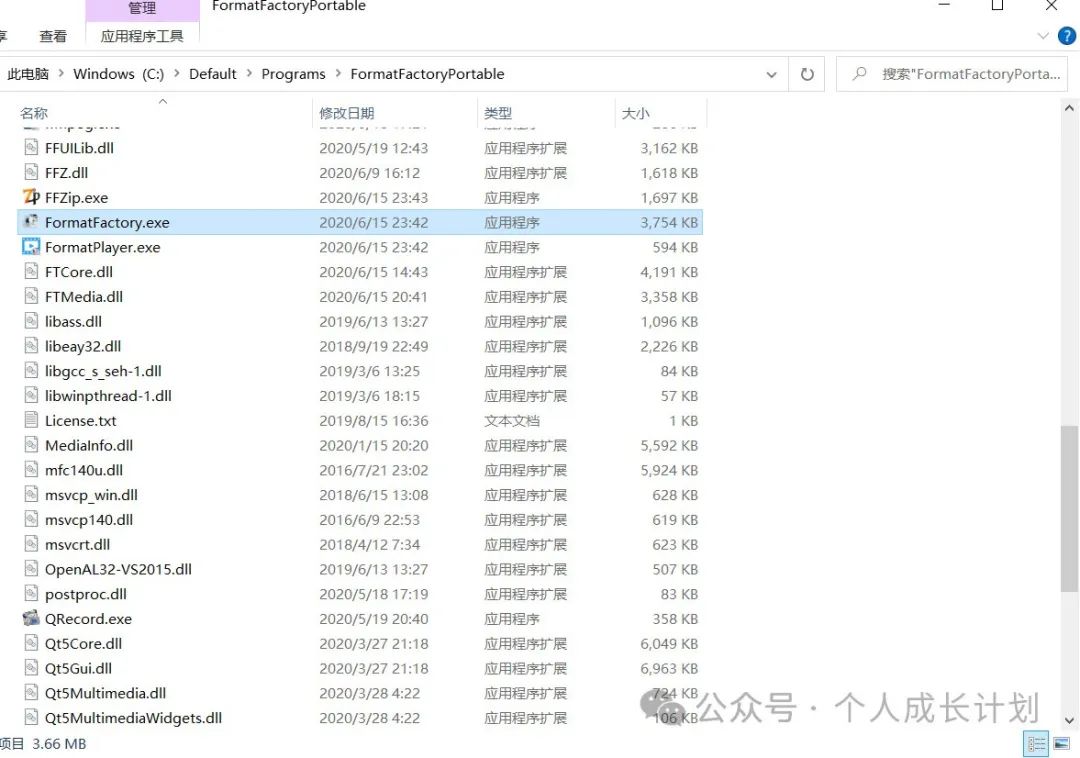Select the file named OpenAL32-VS2015.dll
The width and height of the screenshot is (1080, 758).
118,569
